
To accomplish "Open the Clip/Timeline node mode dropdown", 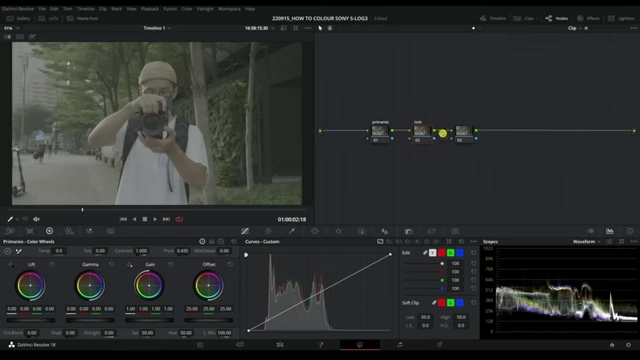I will (575, 28).
